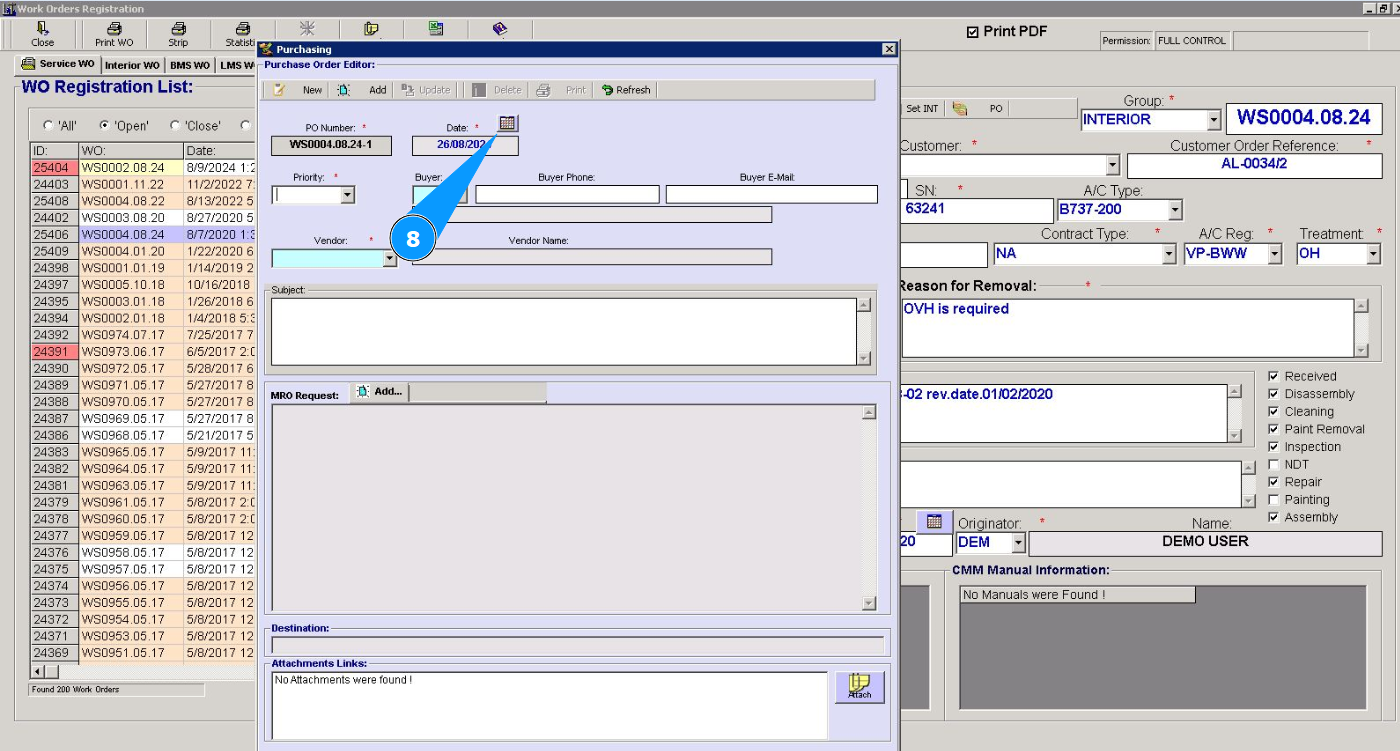Screen dimensions: 1400x751
Task: Click the ID column header in WO list
Action: pyautogui.click(x=54, y=151)
